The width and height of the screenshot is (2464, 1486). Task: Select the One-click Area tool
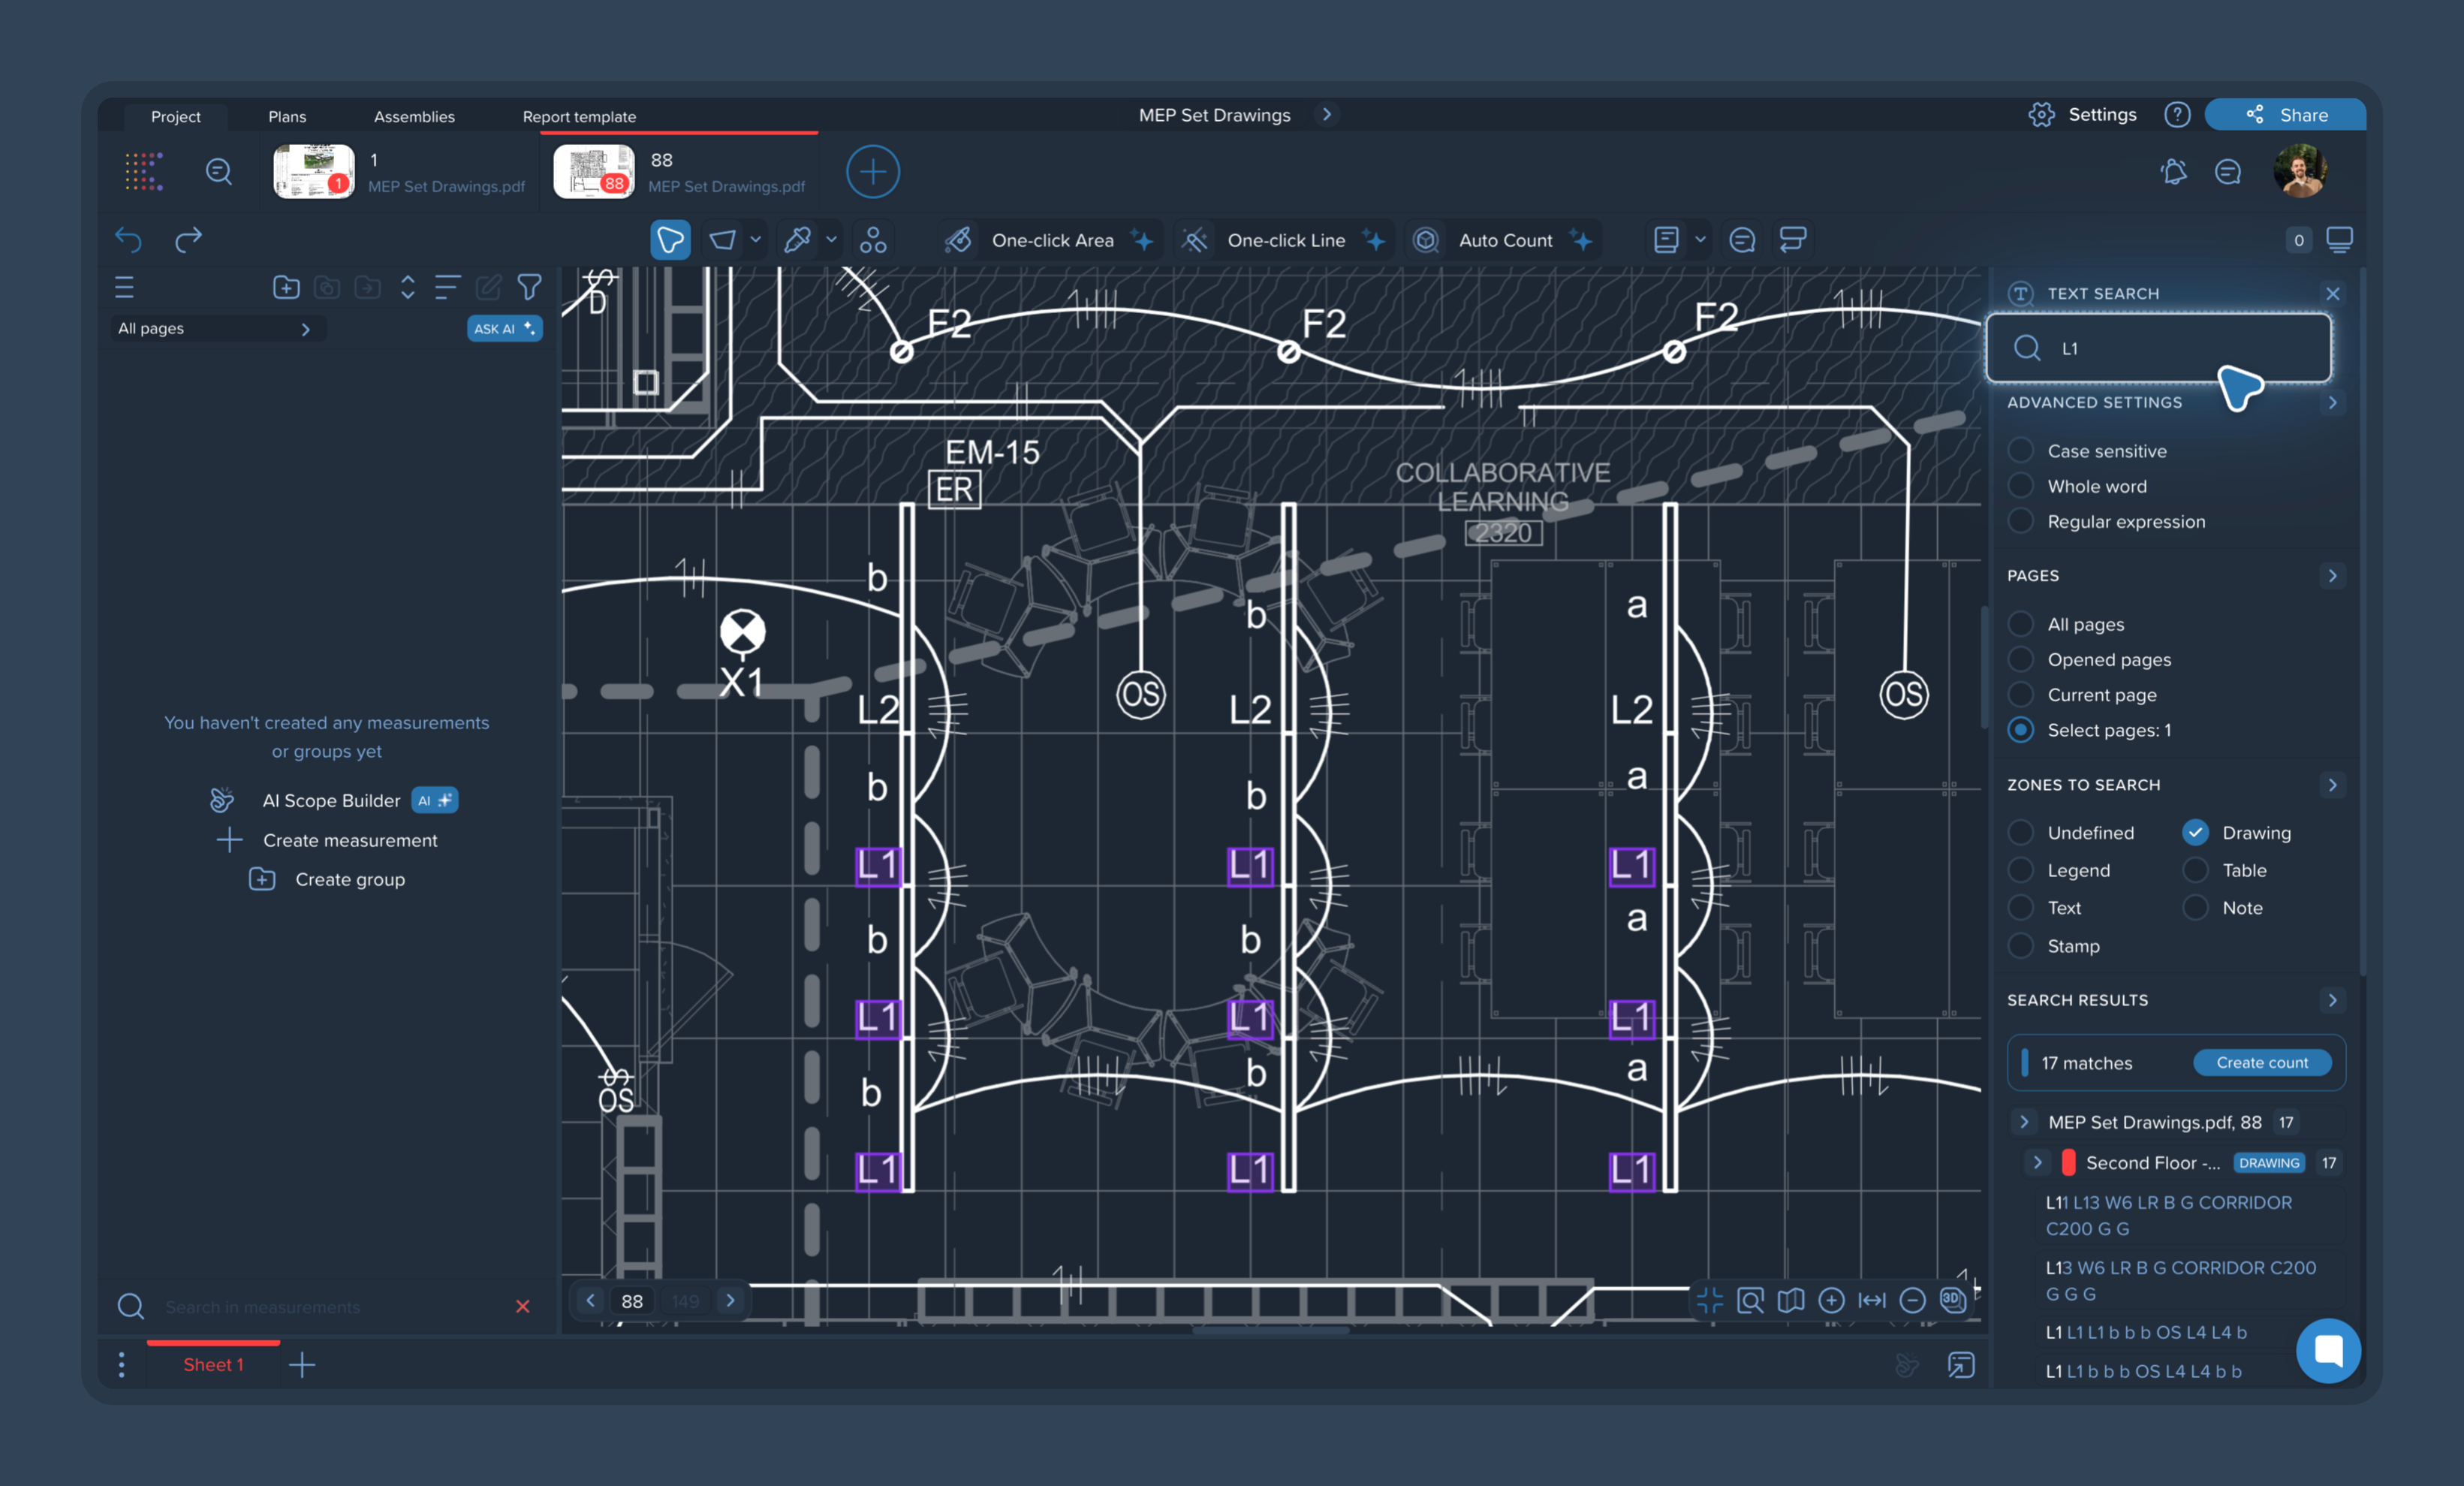pyautogui.click(x=1050, y=240)
